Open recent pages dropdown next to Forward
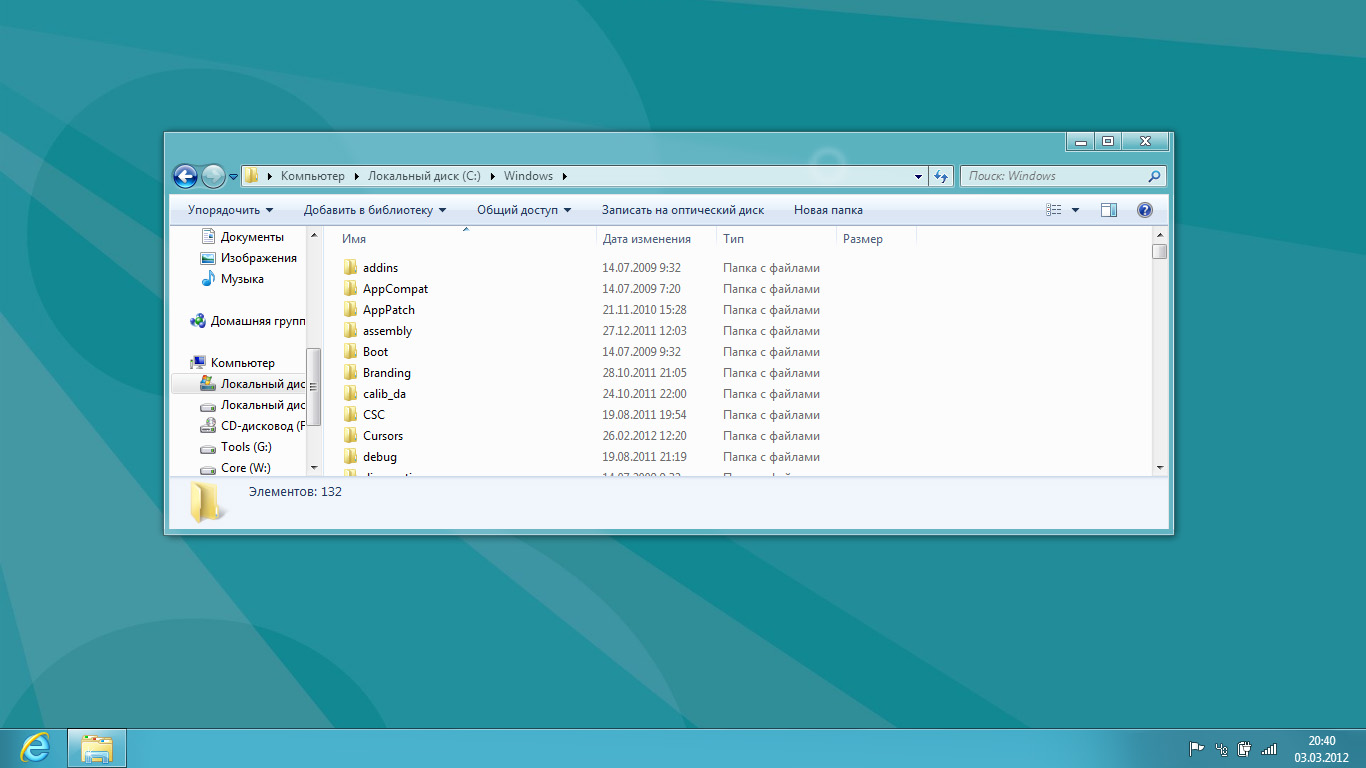Viewport: 1366px width, 768px height. click(234, 177)
